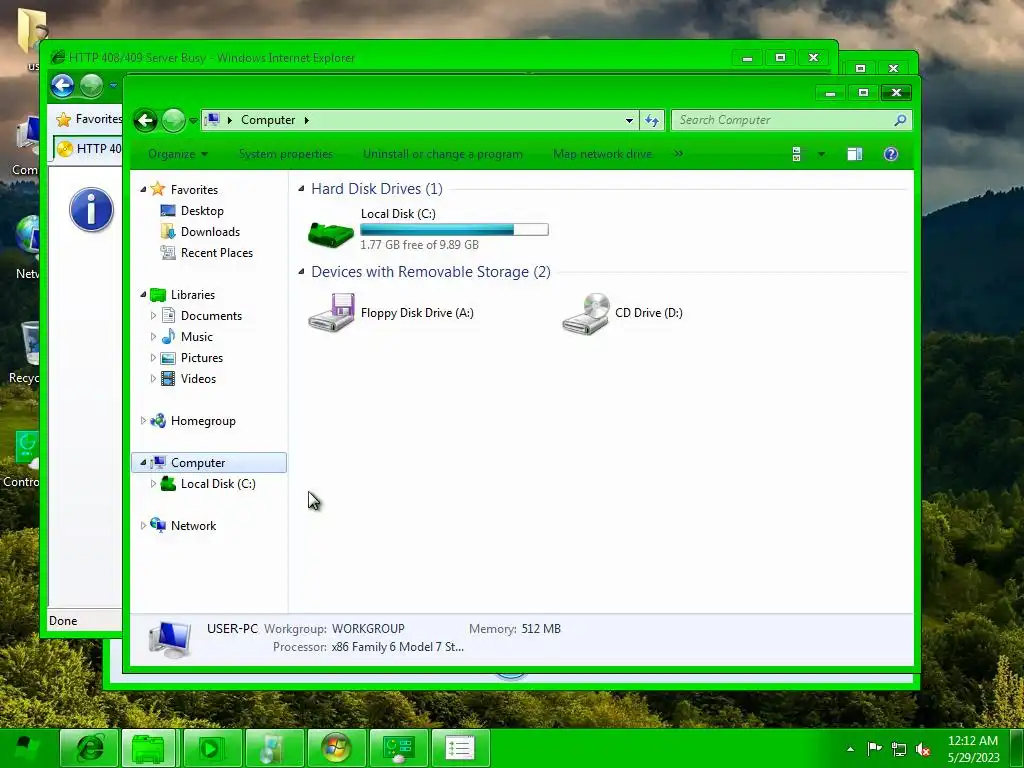Open clock showing 12:12 AM
The height and width of the screenshot is (768, 1024).
point(973,749)
